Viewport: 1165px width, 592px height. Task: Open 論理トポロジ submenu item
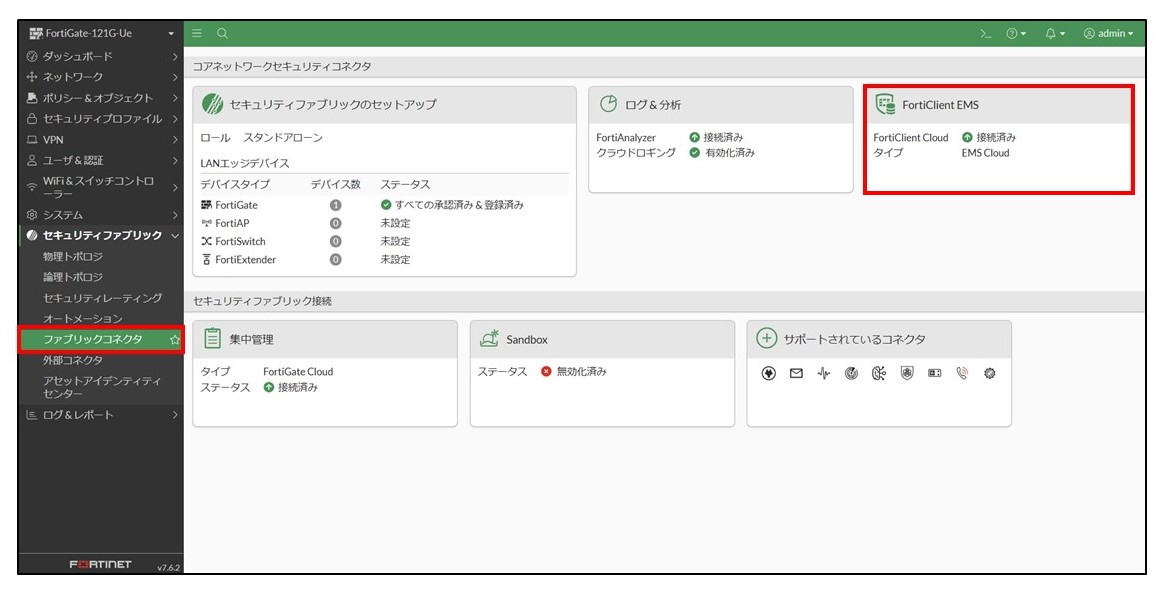(73, 277)
